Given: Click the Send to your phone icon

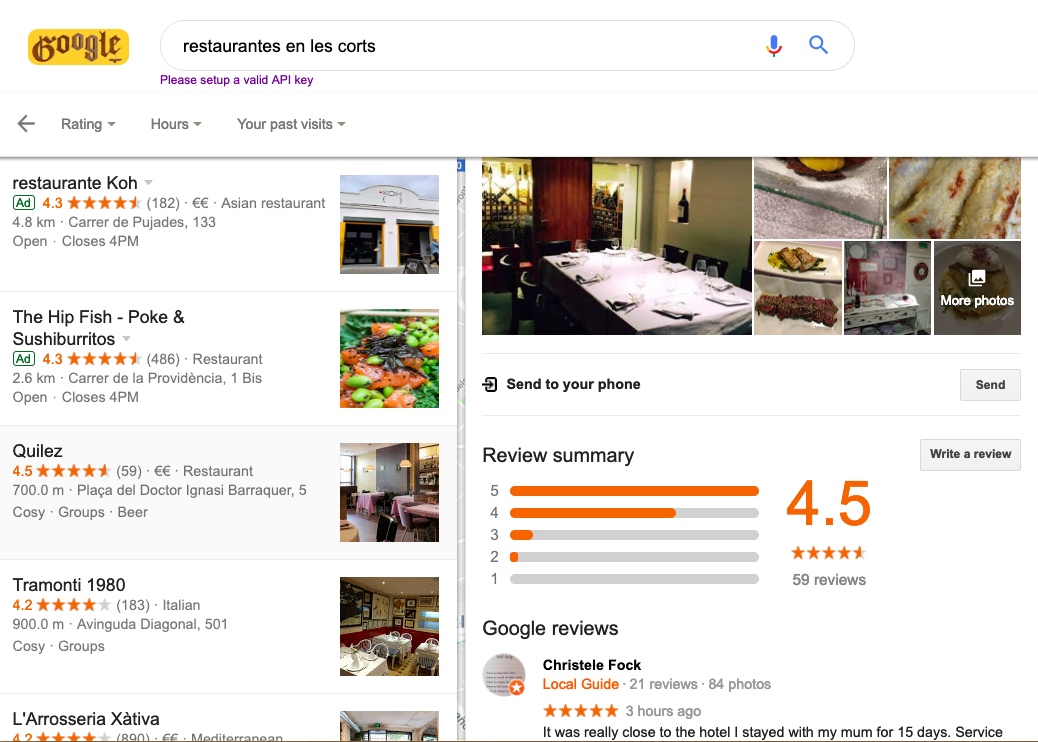Looking at the screenshot, I should click(490, 384).
